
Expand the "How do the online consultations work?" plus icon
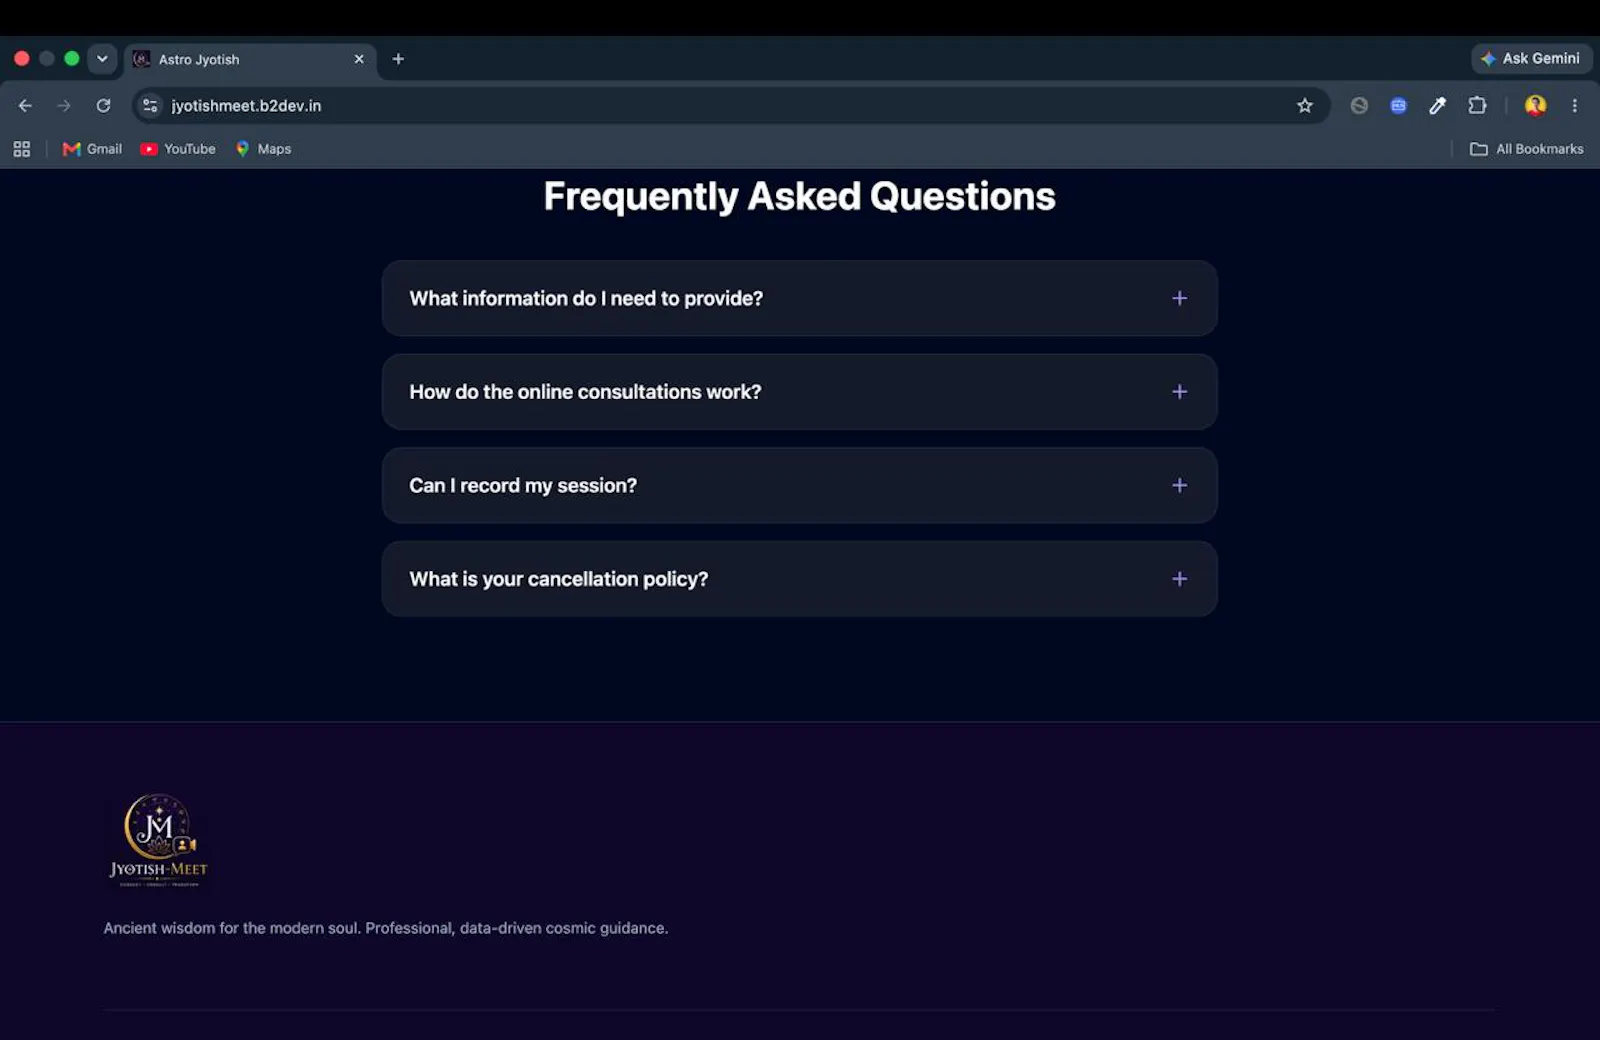tap(1180, 392)
